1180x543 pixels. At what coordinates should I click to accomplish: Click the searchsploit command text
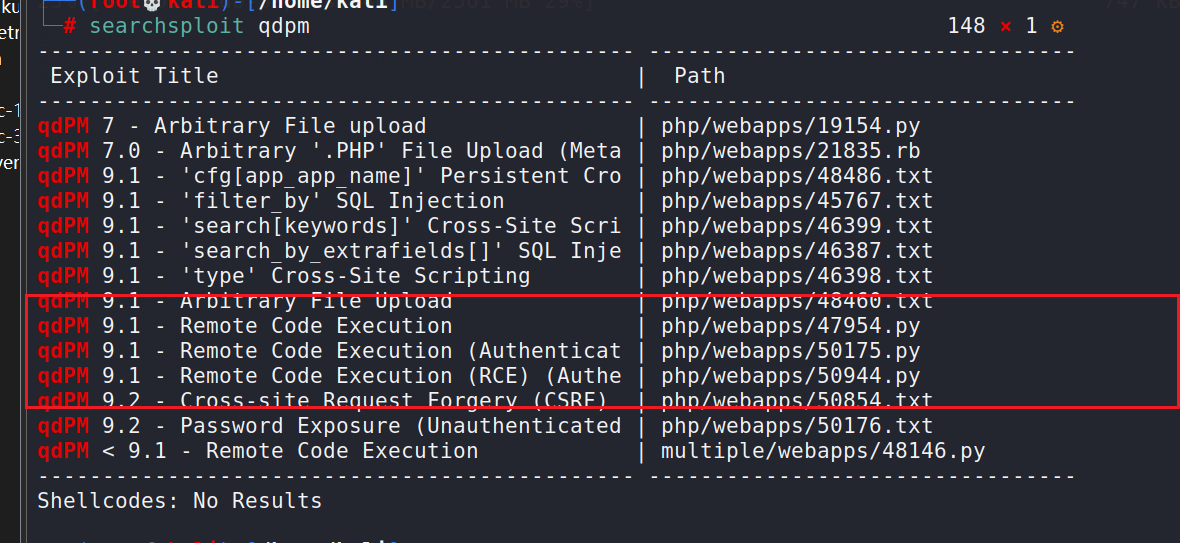click(x=166, y=26)
